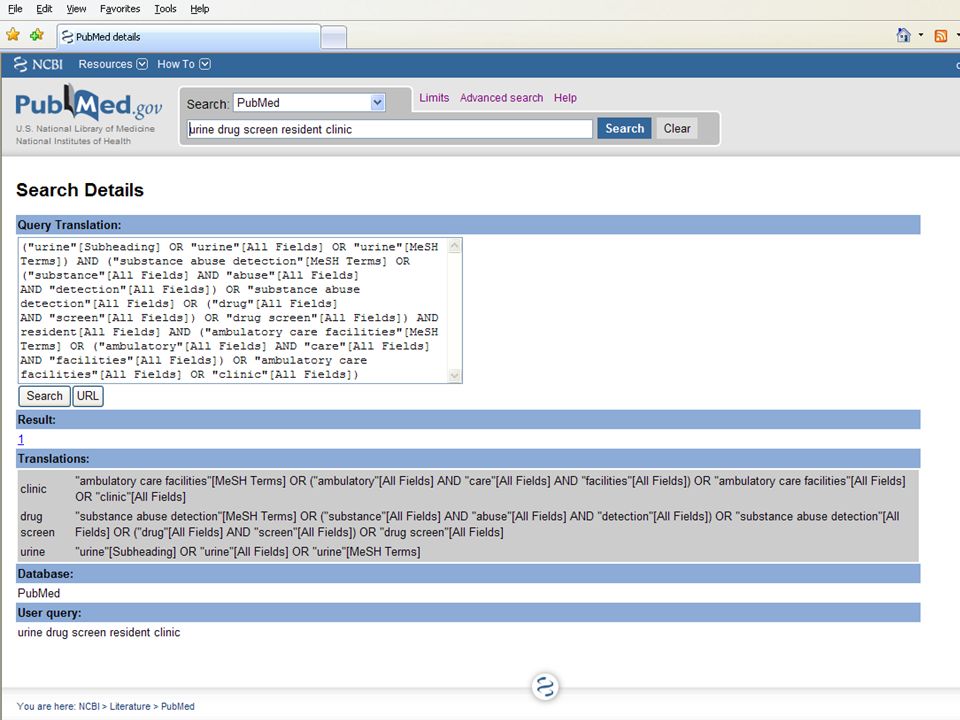Click the Database section header
Viewport: 960px width, 720px height.
(468, 574)
